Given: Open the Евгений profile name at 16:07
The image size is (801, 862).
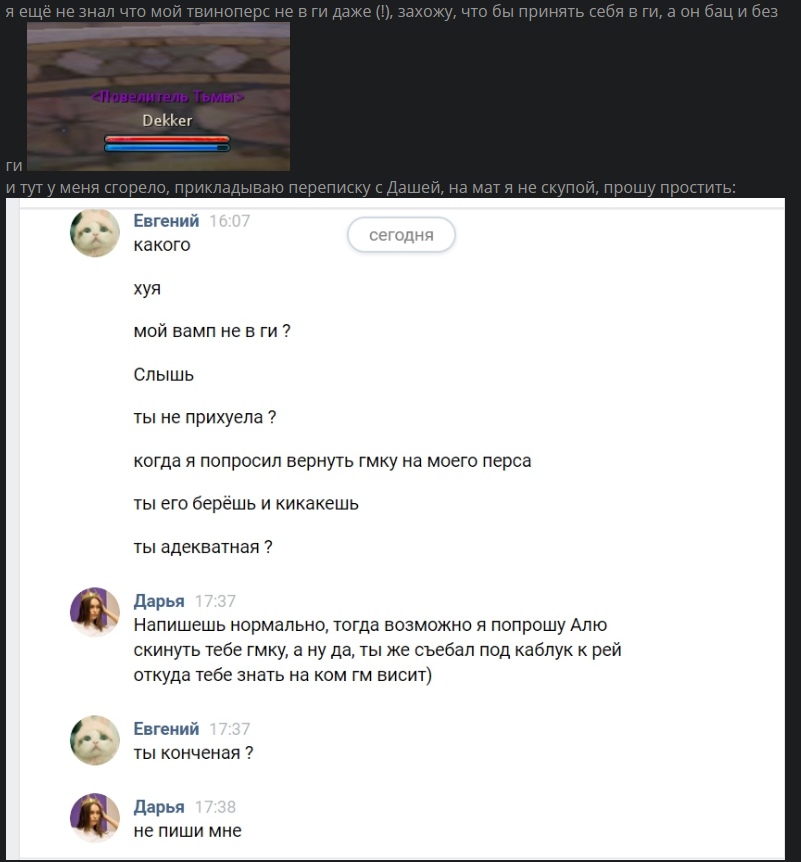Looking at the screenshot, I should tap(166, 220).
